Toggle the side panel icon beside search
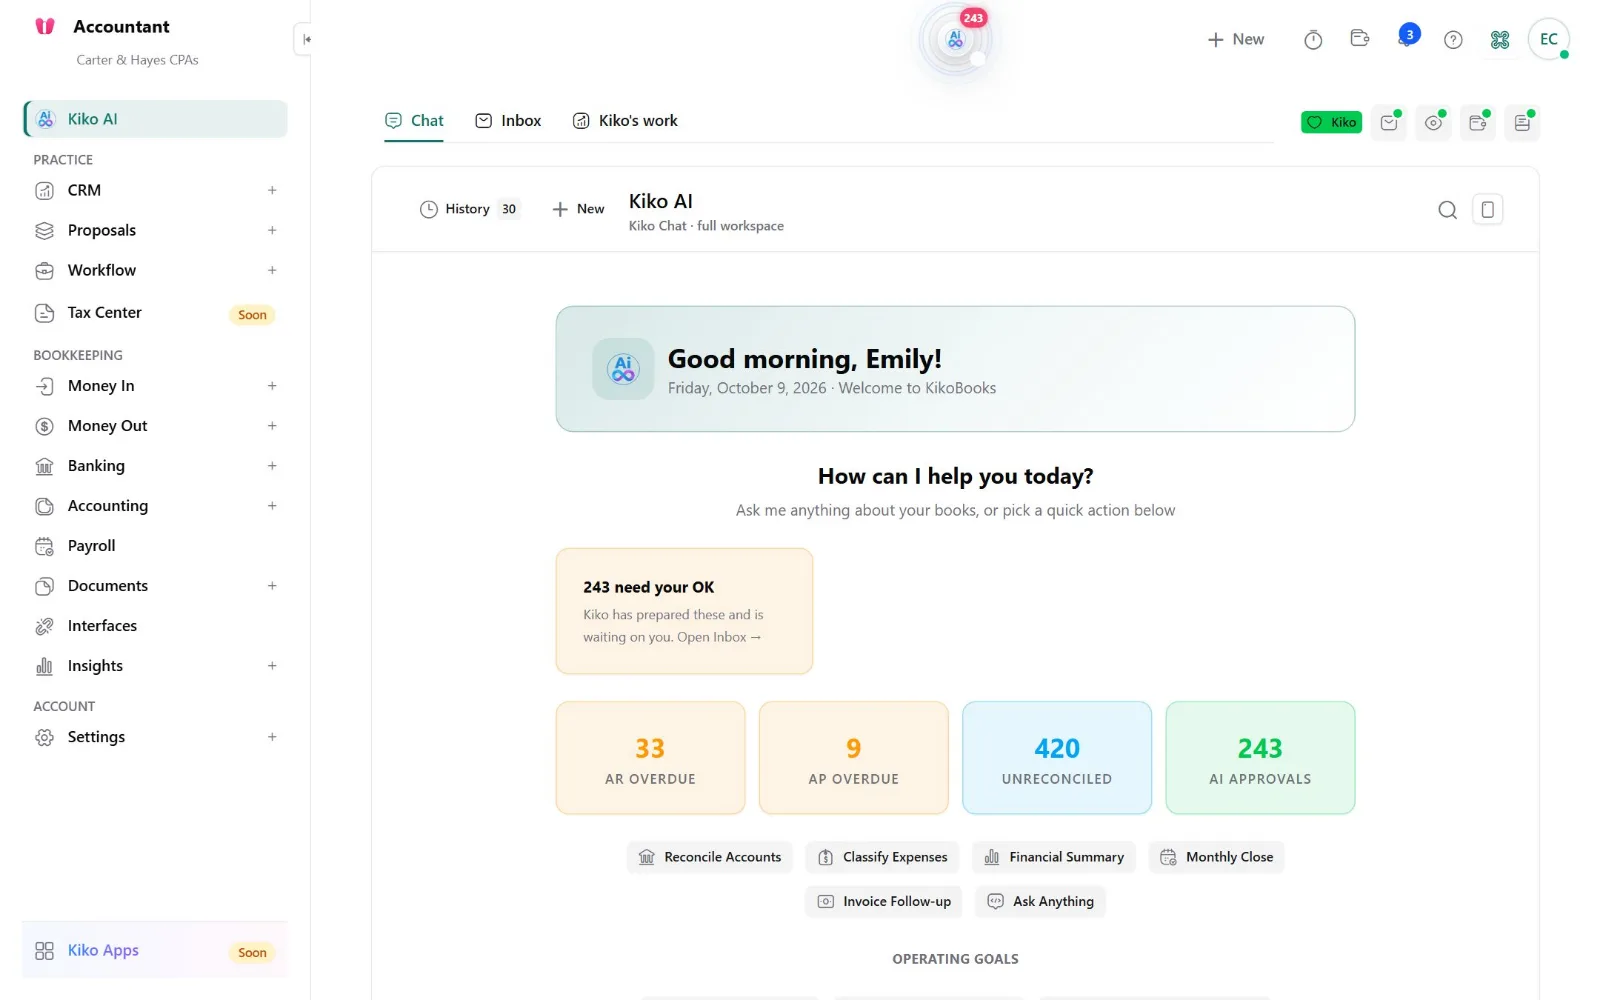The width and height of the screenshot is (1600, 1000). tap(1487, 209)
